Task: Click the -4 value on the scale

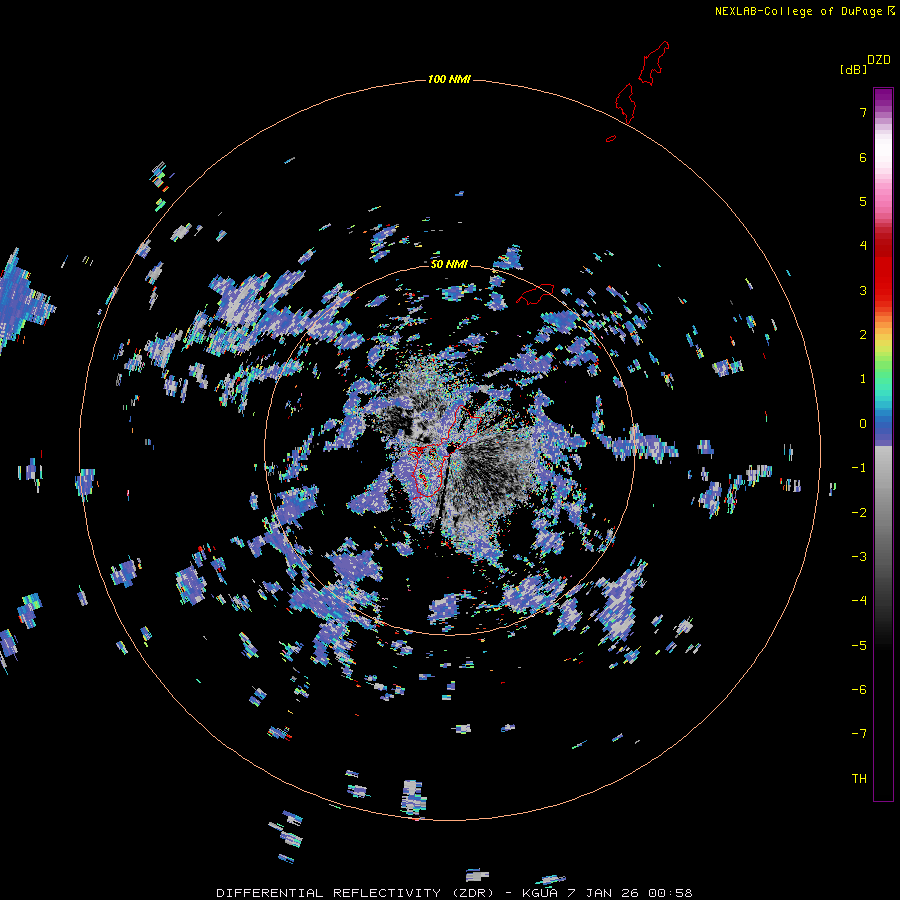Action: 859,601
